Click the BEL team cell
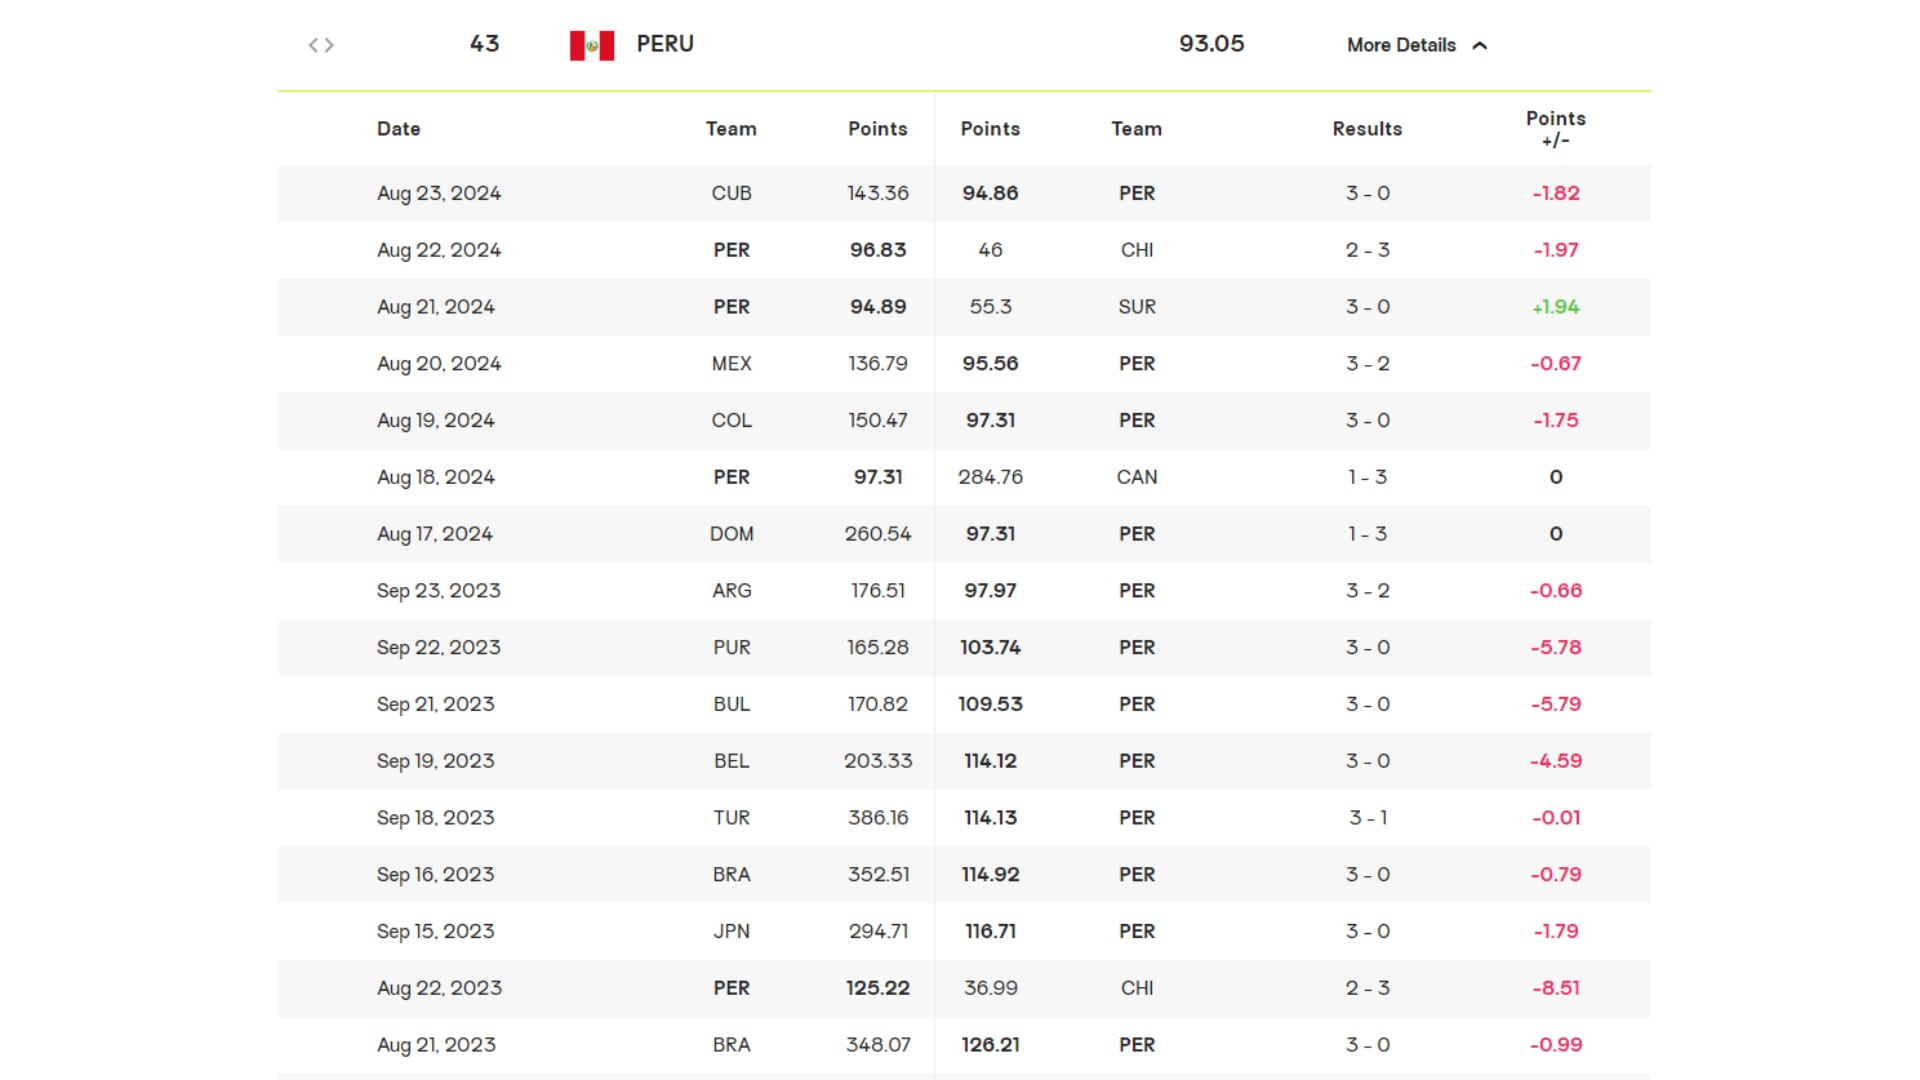The image size is (1920, 1080). (x=731, y=762)
